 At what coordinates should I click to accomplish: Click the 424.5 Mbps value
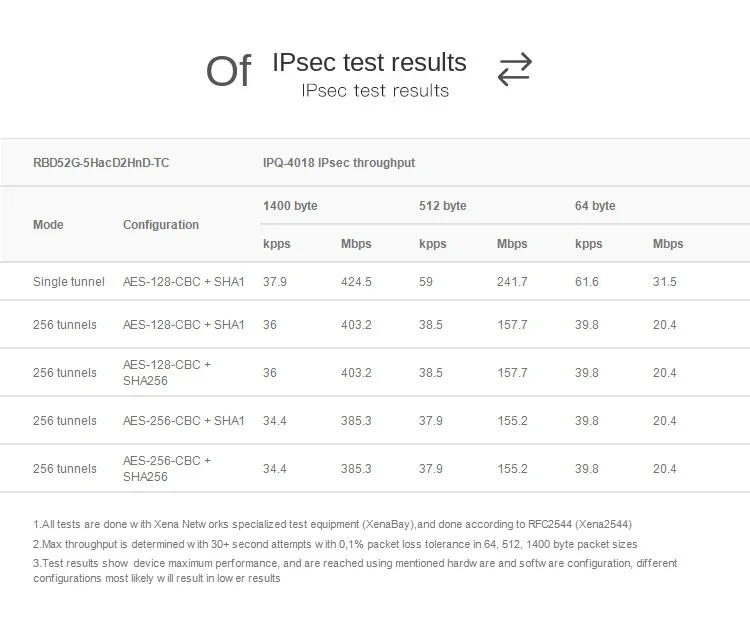pos(356,282)
